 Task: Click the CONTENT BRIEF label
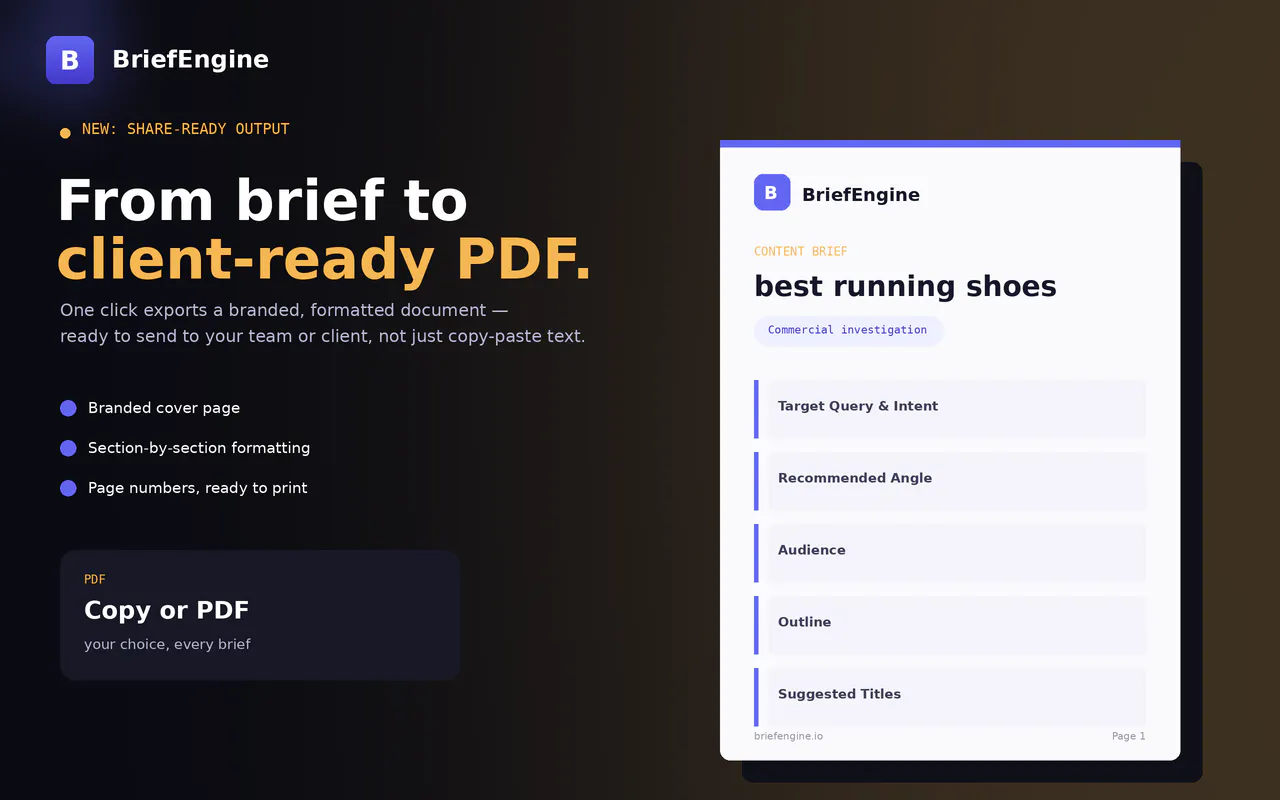click(801, 251)
